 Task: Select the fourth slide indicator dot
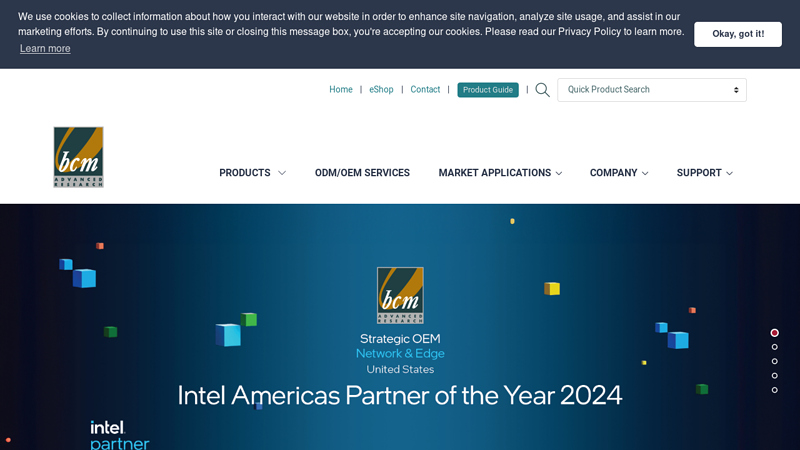coord(774,376)
